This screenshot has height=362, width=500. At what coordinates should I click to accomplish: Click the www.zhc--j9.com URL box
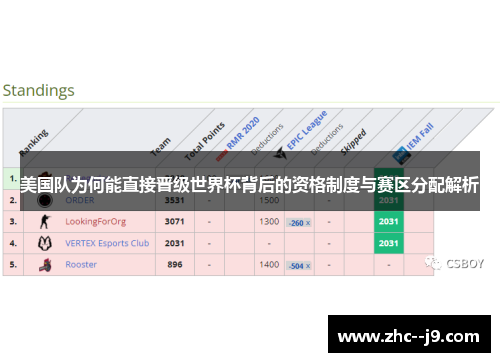409,334
